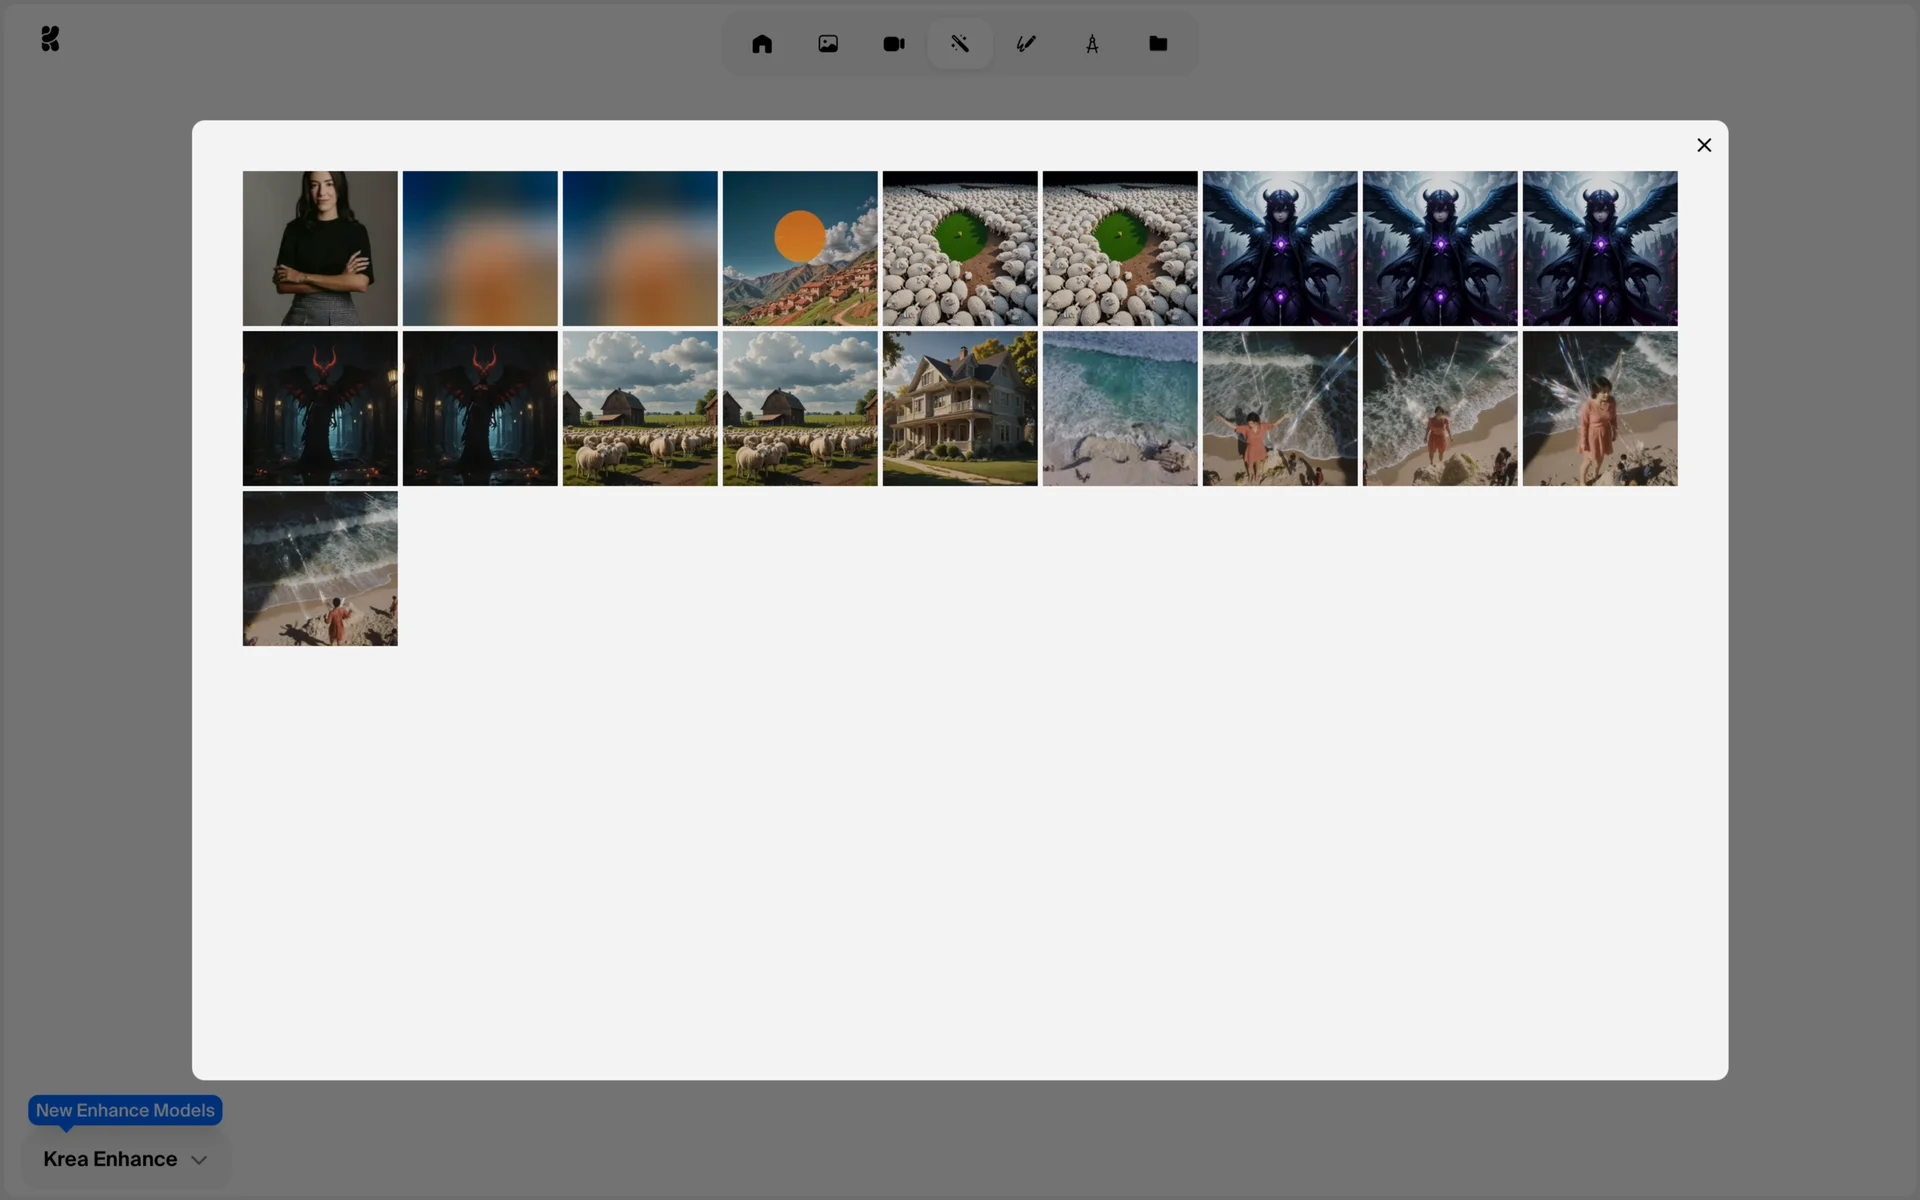Select the Enhance magic wand icon
Image resolution: width=1920 pixels, height=1200 pixels.
tap(960, 44)
